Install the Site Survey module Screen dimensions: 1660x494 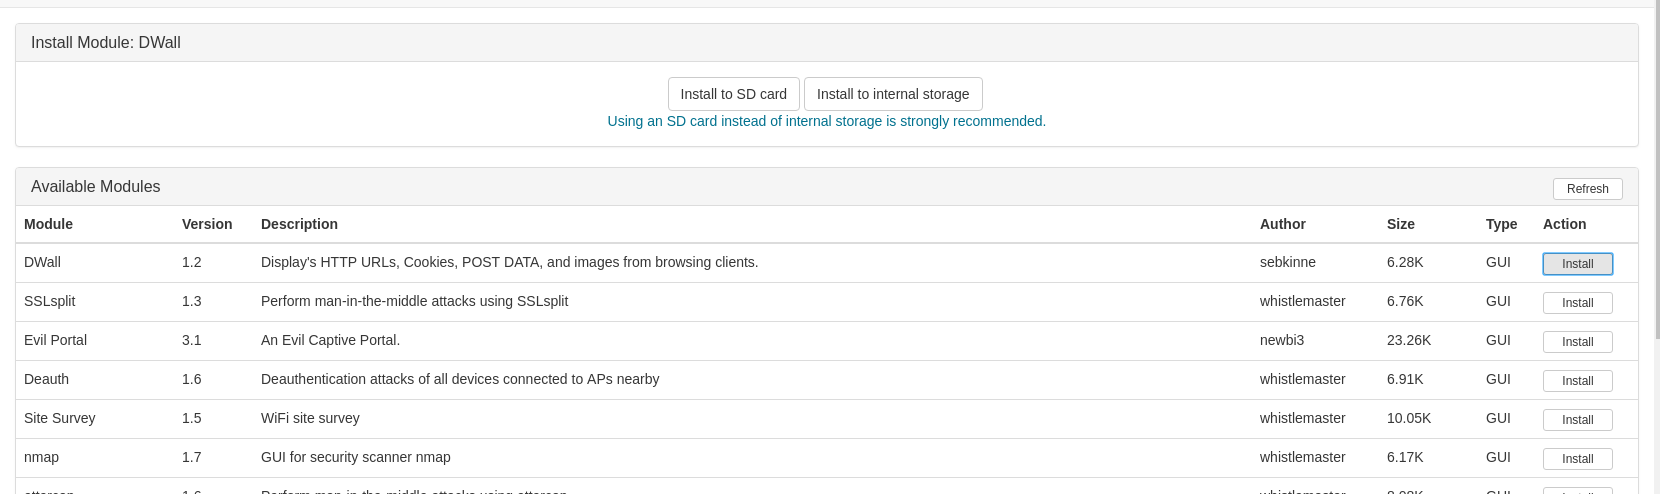point(1577,420)
